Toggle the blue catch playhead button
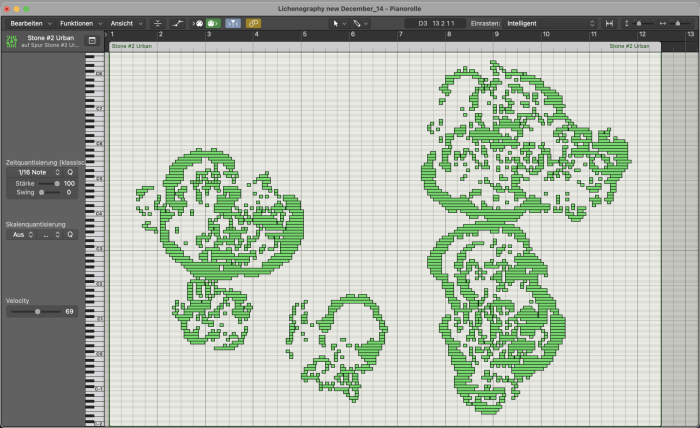Viewport: 700px width, 428px height. [233, 23]
